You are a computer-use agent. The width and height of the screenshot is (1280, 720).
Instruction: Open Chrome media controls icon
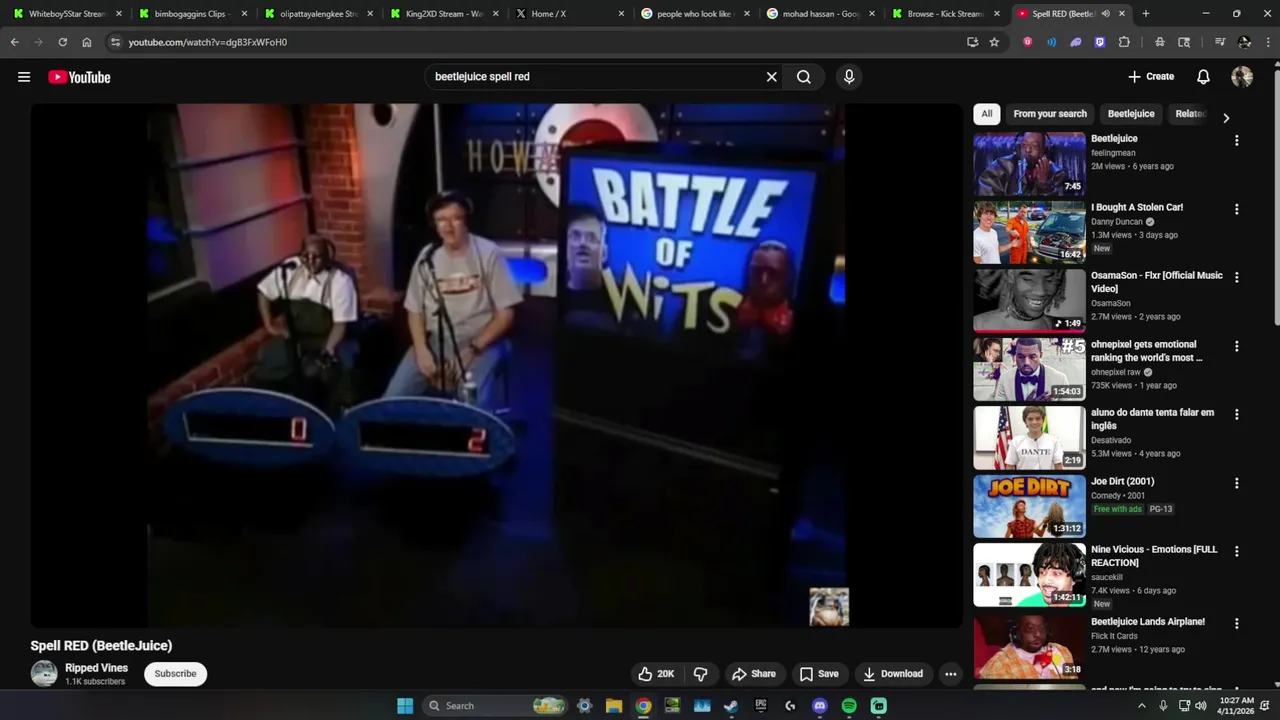click(x=1220, y=42)
